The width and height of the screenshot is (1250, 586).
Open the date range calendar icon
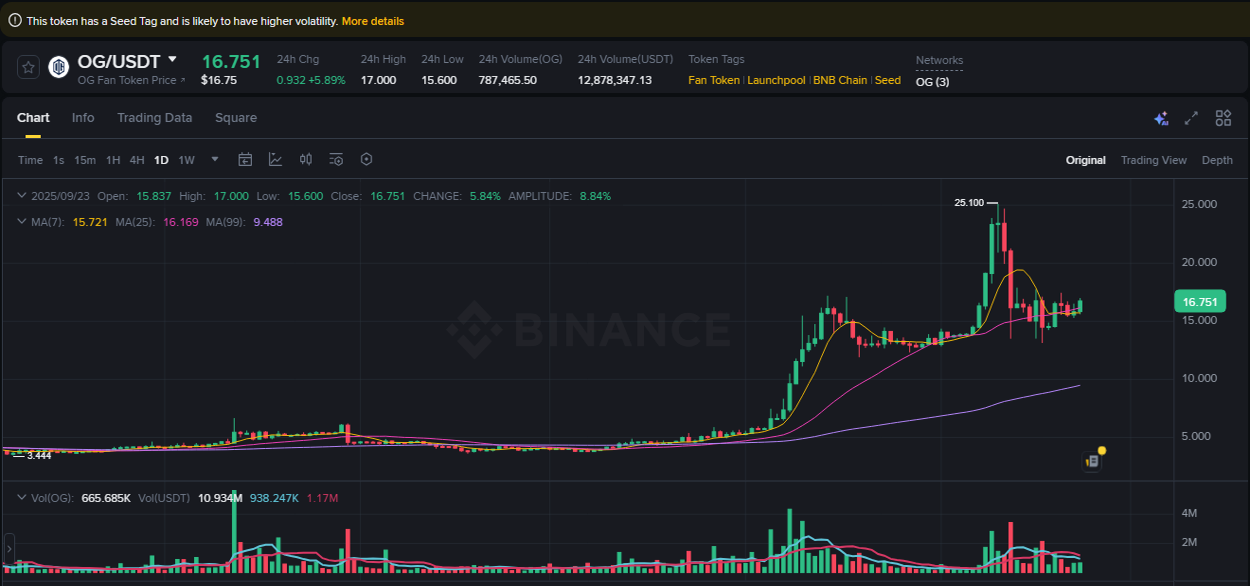[x=245, y=159]
